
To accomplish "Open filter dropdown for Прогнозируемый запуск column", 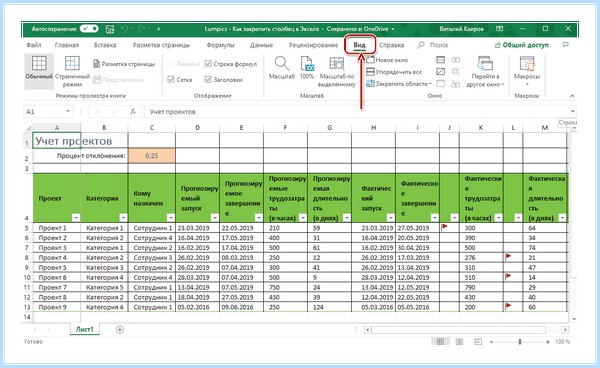I will (x=215, y=218).
